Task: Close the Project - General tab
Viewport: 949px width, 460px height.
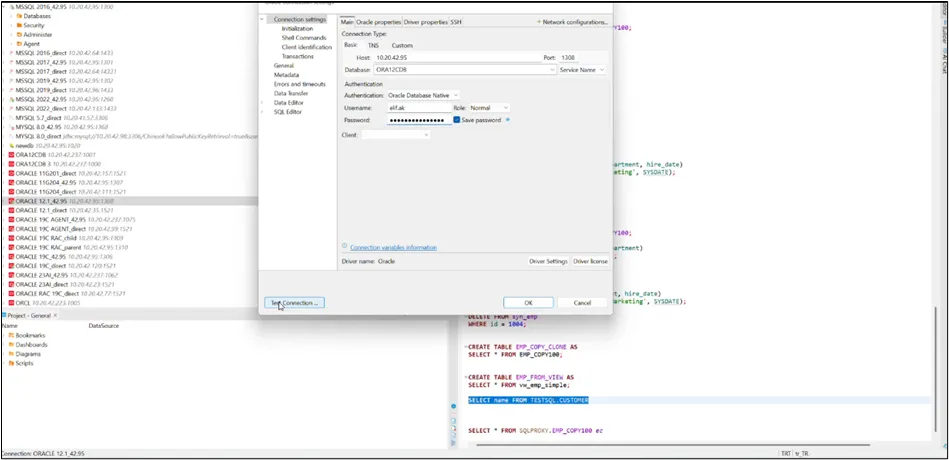Action: [x=55, y=315]
